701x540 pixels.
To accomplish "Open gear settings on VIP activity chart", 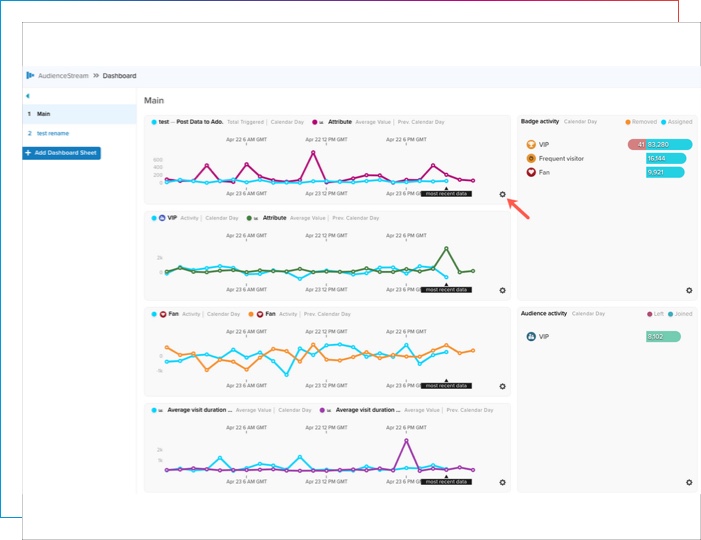I will (x=502, y=290).
